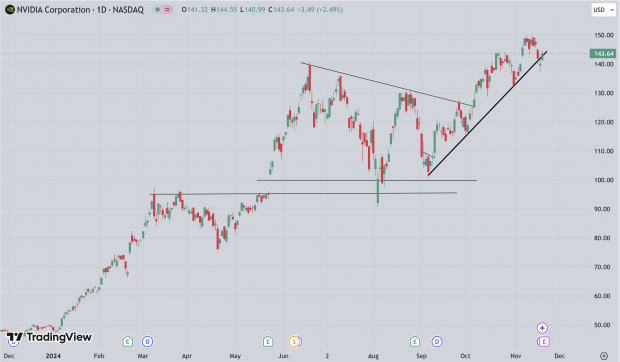Click the Nov label on time axis
The height and width of the screenshot is (362, 620).
point(516,356)
